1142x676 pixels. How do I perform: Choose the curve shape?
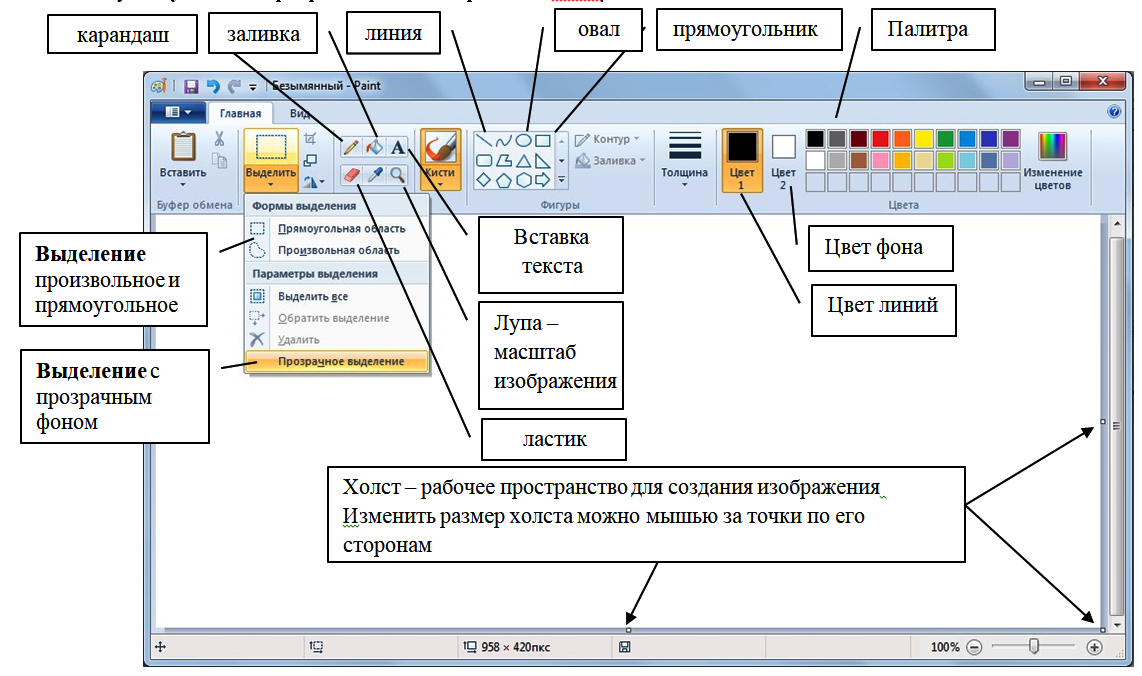[503, 141]
